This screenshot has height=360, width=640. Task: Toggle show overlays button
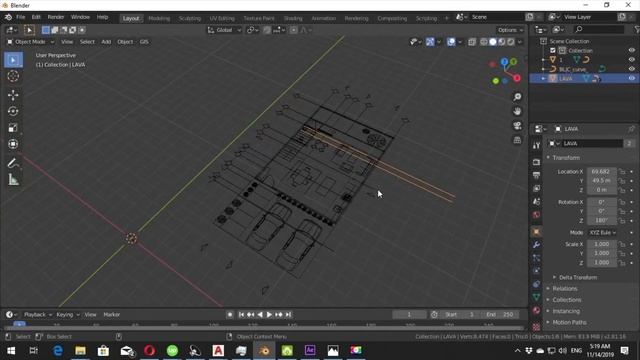coord(451,42)
